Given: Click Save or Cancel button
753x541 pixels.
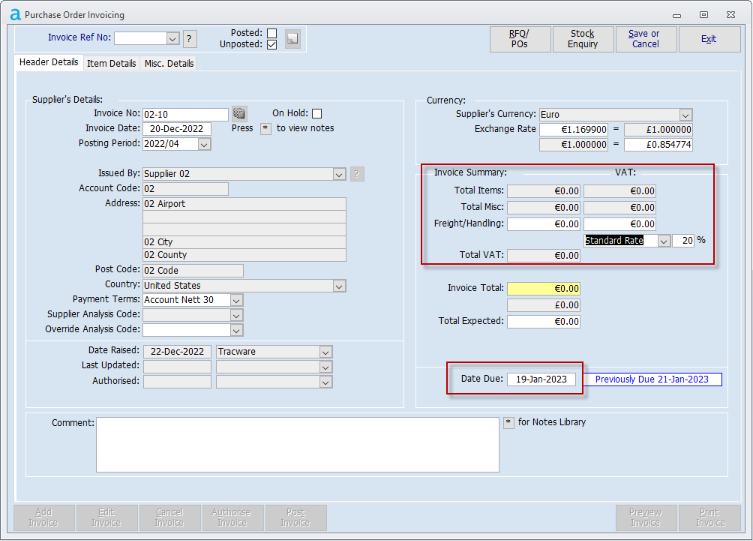Looking at the screenshot, I should tap(646, 39).
